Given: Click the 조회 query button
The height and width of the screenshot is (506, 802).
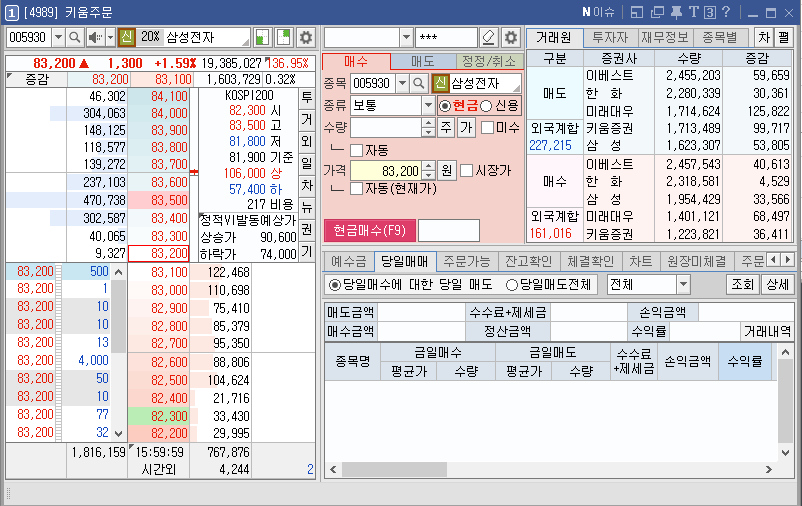Looking at the screenshot, I should click(x=743, y=284).
